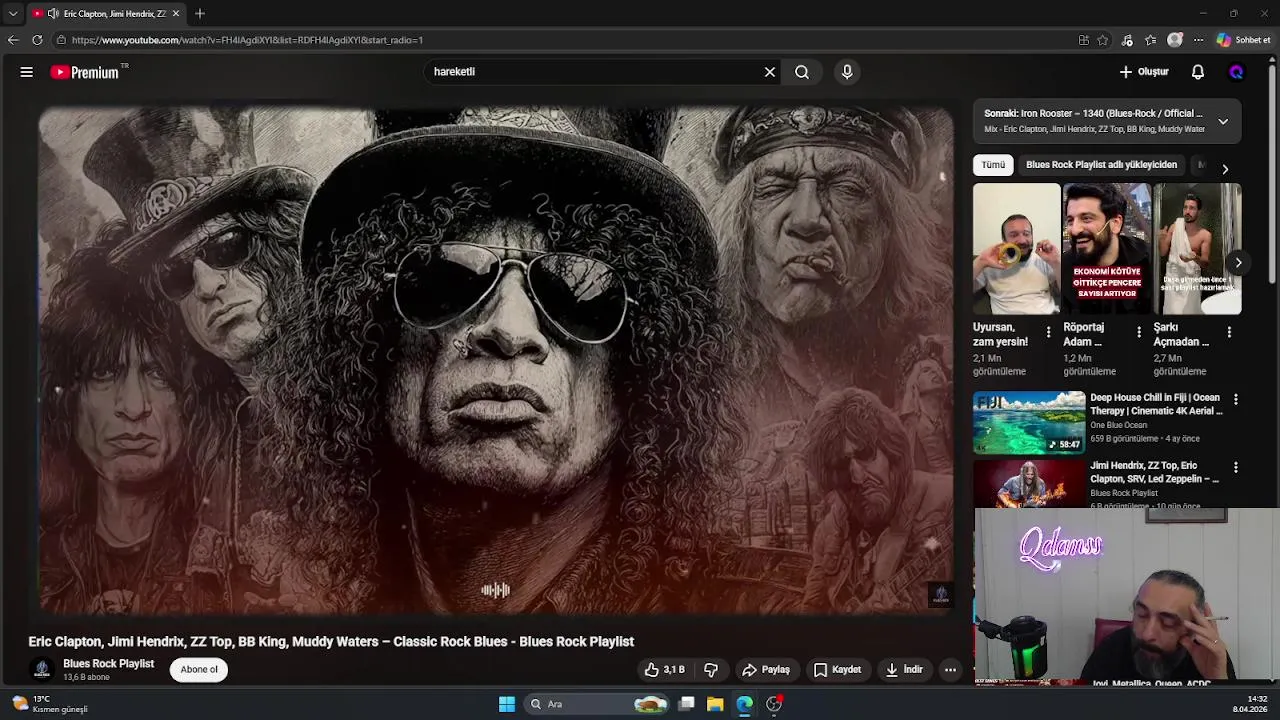Open the browser settings and more menu

[1199, 40]
